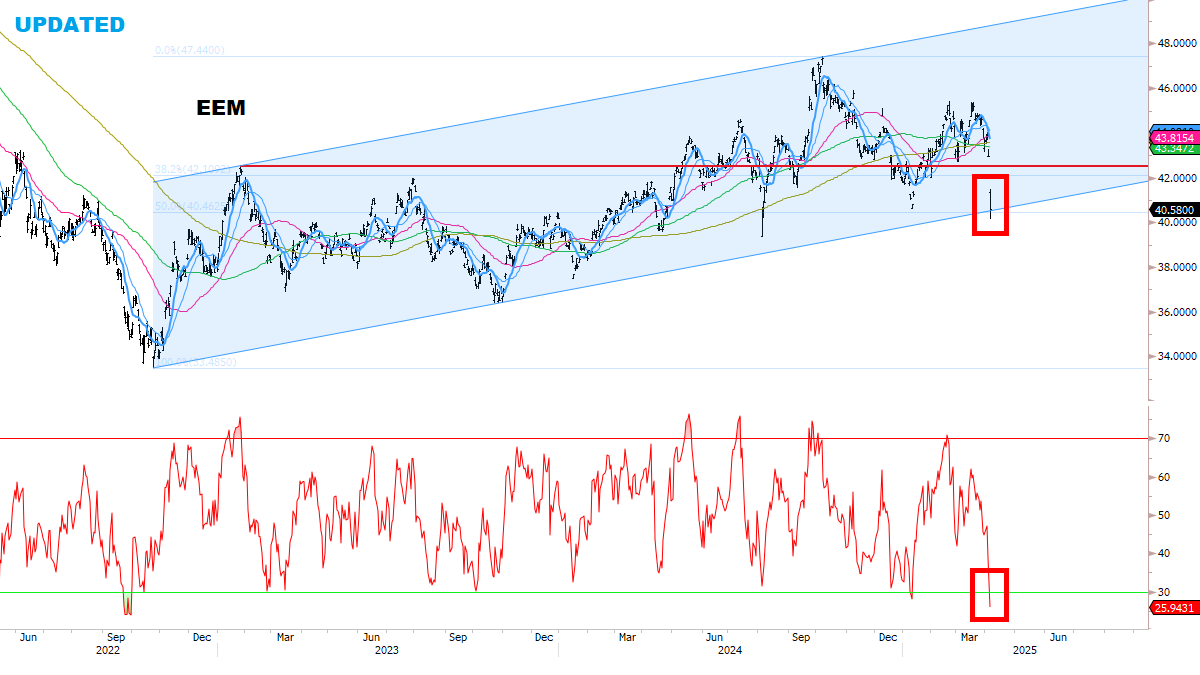Select the 38.2% Fibonacci level label
1200x675 pixels.
pos(189,170)
